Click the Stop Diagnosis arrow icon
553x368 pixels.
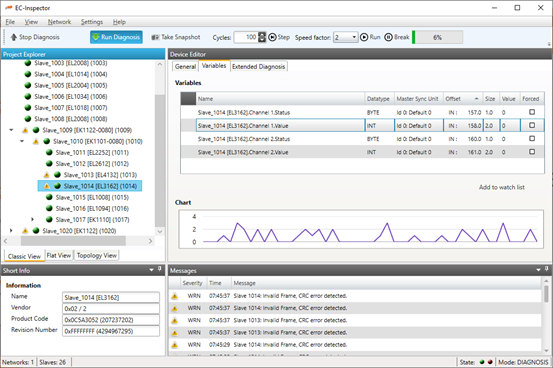(13, 37)
